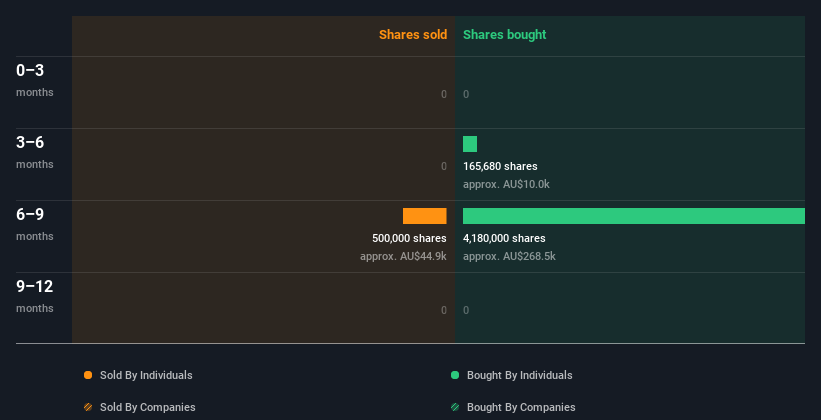Viewport: 821px width, 420px height.
Task: Click the Shares sold column header
Action: point(413,35)
